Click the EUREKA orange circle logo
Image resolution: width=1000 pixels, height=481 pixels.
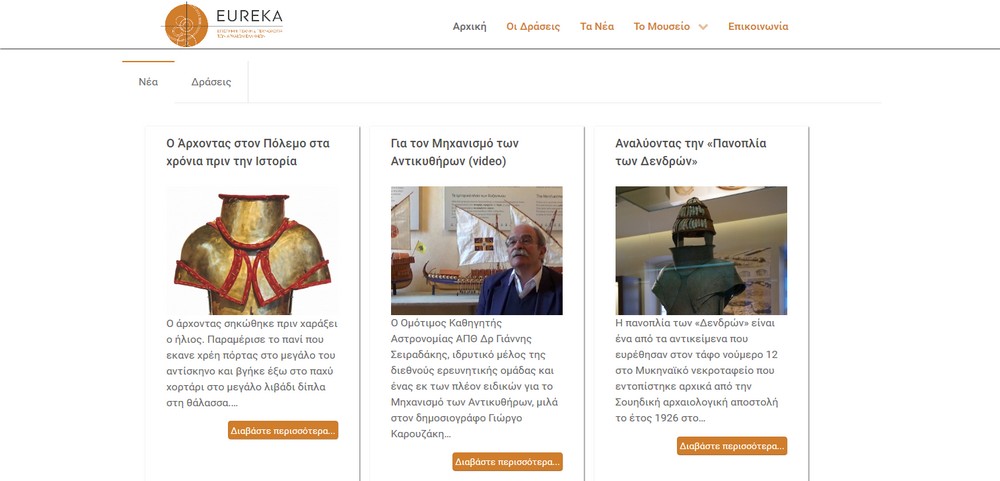coord(186,24)
